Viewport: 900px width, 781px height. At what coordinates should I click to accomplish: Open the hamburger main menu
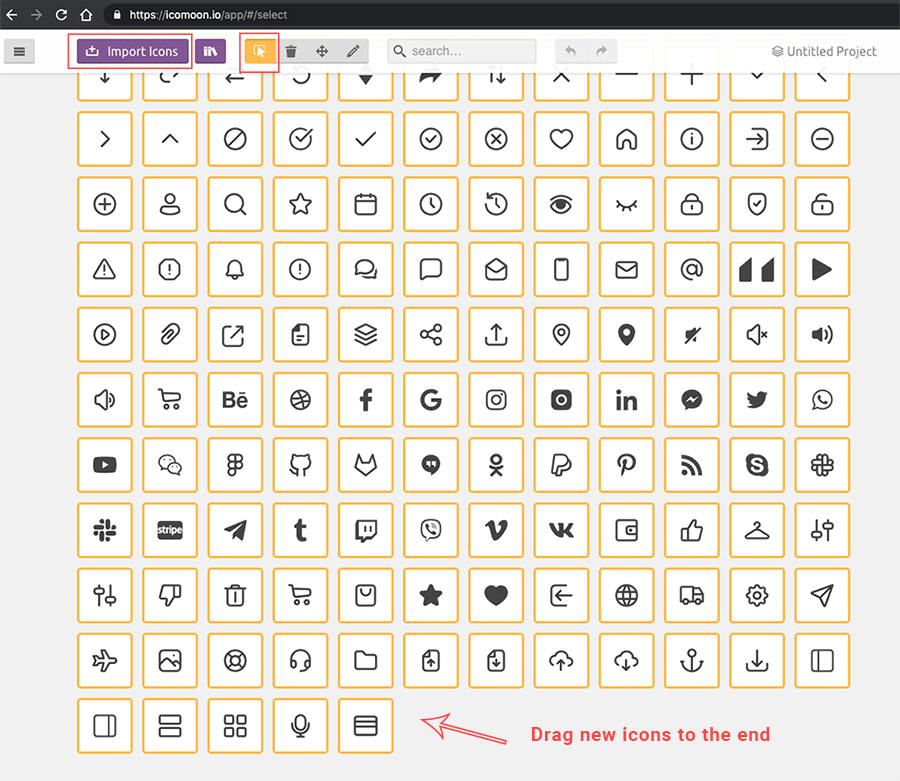(20, 51)
